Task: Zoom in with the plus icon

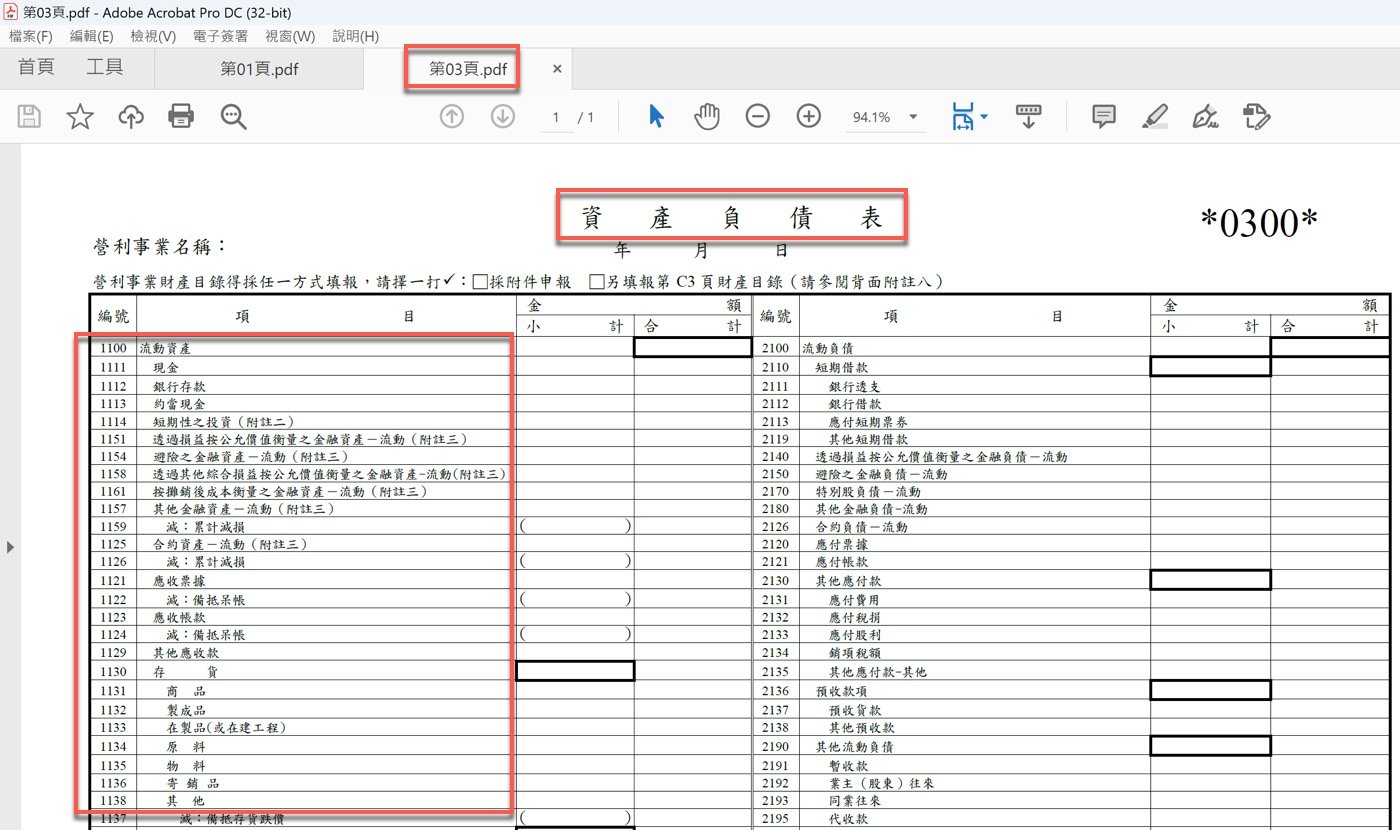Action: click(x=808, y=117)
